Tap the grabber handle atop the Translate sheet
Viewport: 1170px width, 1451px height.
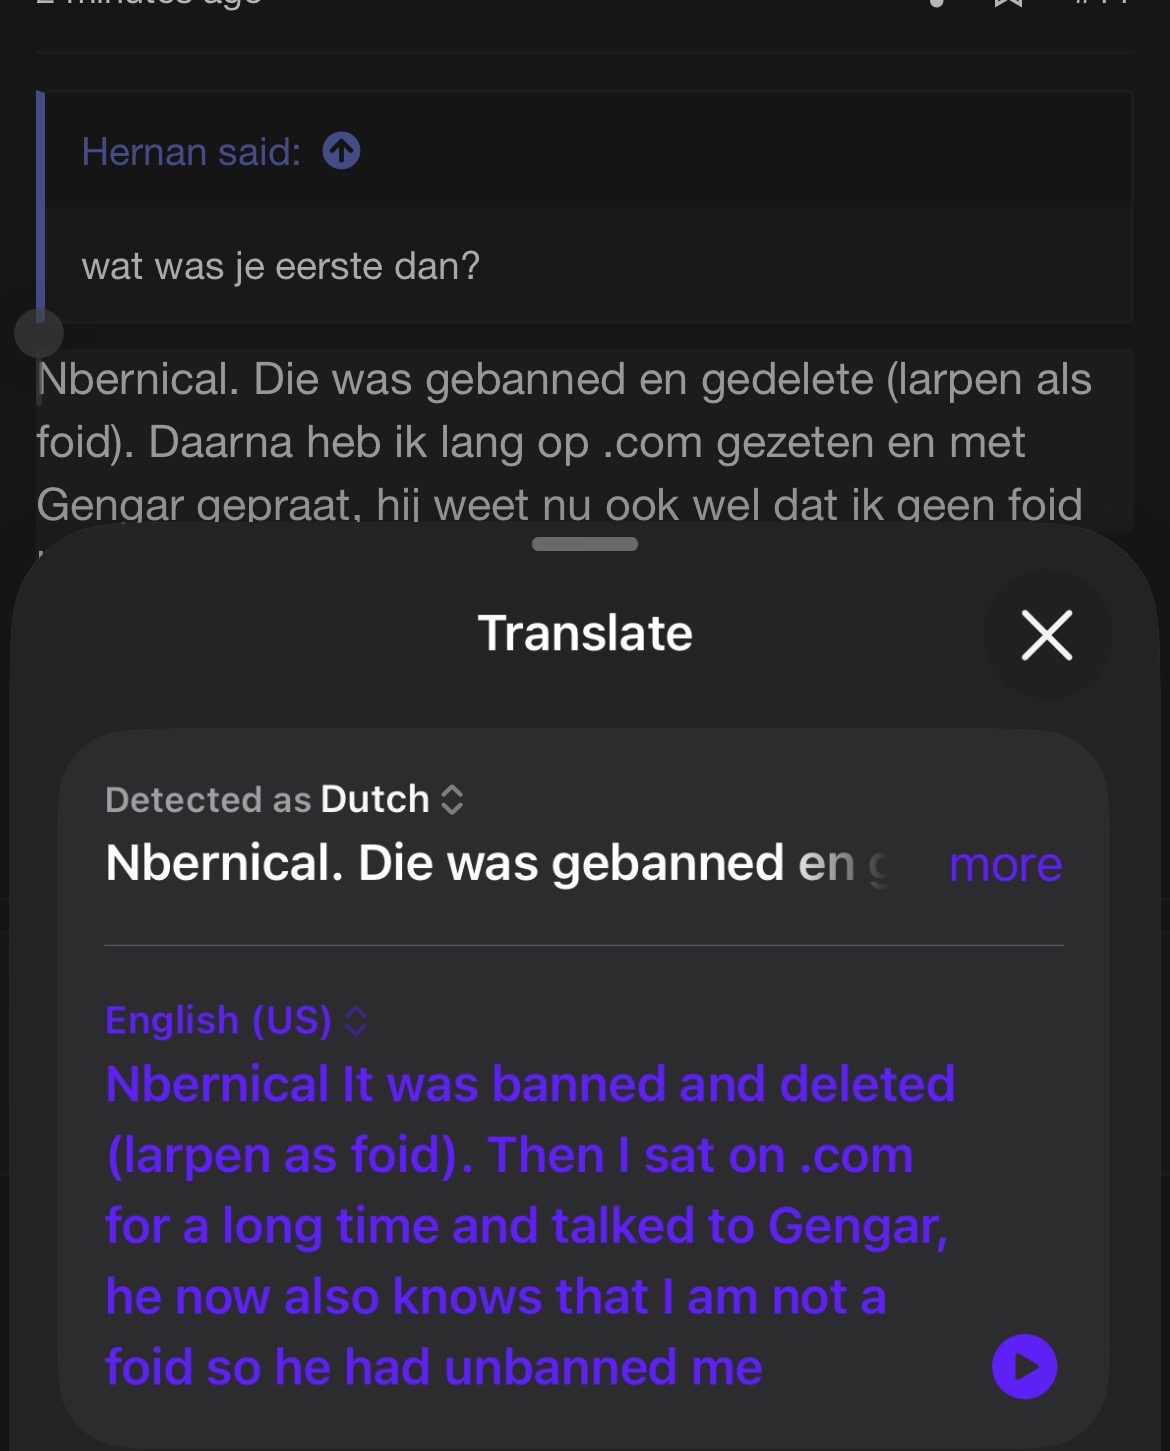click(585, 544)
